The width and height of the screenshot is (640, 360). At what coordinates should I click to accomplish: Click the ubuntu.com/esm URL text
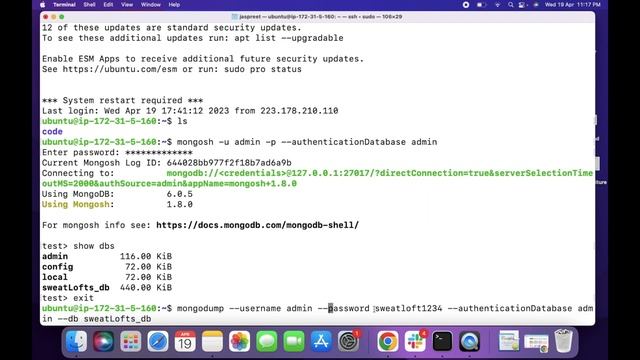120,69
